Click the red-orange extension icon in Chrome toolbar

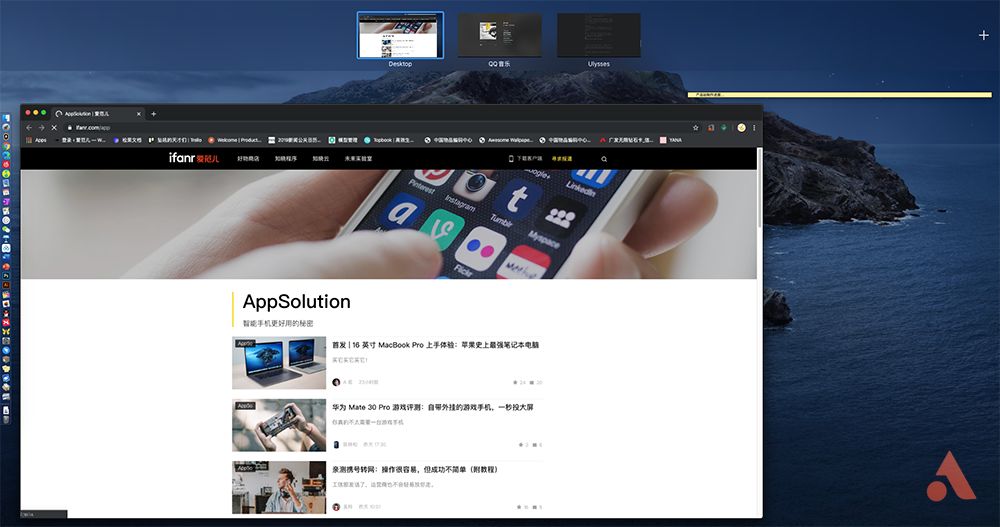710,128
